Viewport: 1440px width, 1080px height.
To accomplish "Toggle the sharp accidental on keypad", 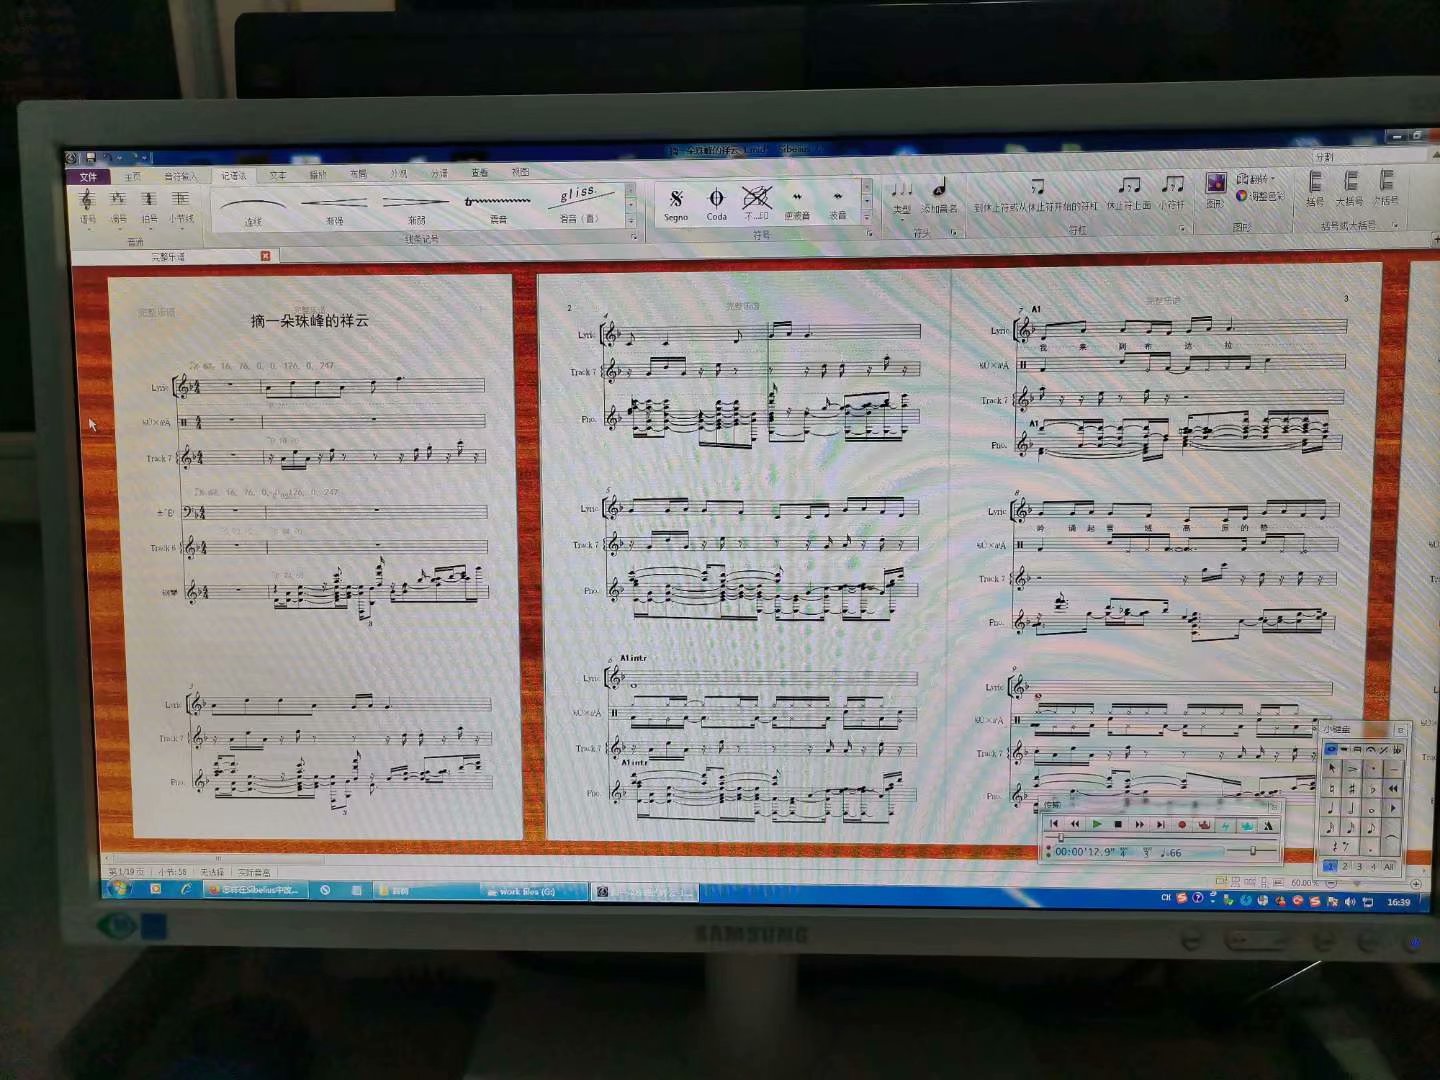I will pos(1352,789).
